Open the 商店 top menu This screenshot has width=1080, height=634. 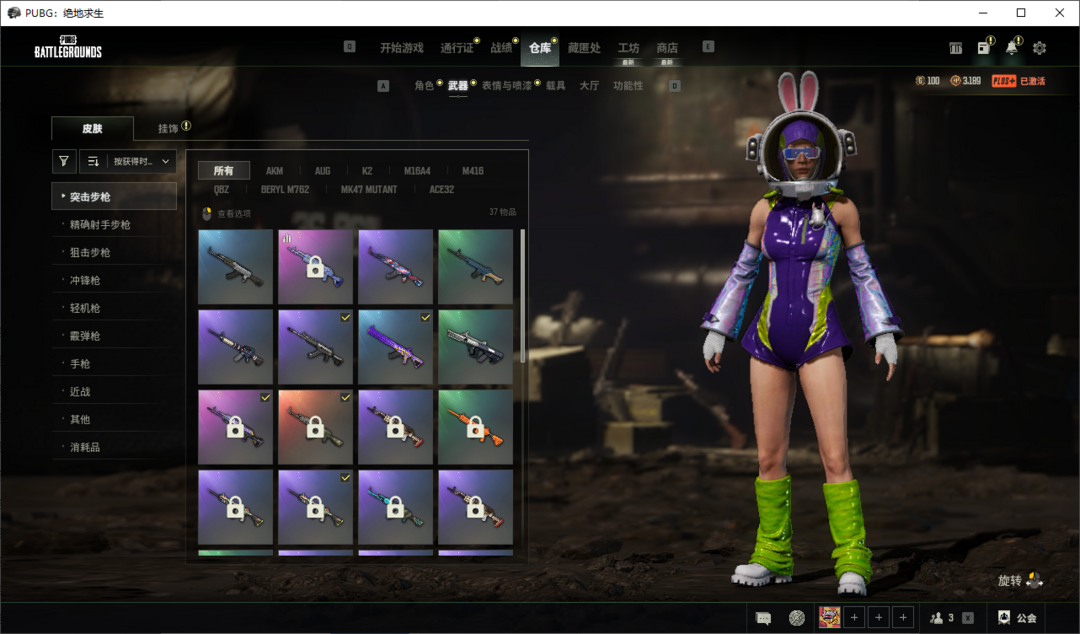click(667, 48)
